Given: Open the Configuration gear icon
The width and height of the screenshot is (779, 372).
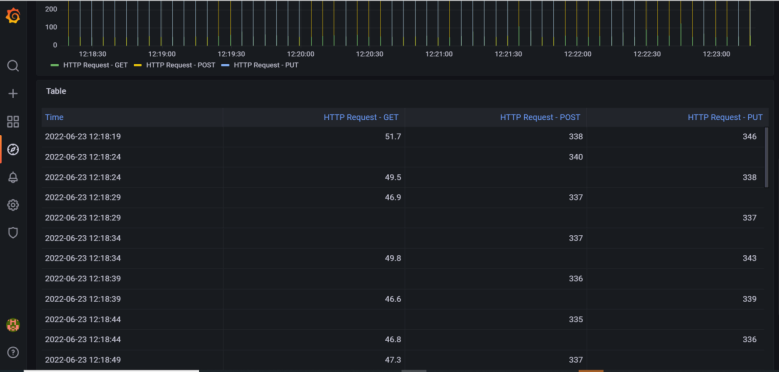Looking at the screenshot, I should (x=13, y=205).
